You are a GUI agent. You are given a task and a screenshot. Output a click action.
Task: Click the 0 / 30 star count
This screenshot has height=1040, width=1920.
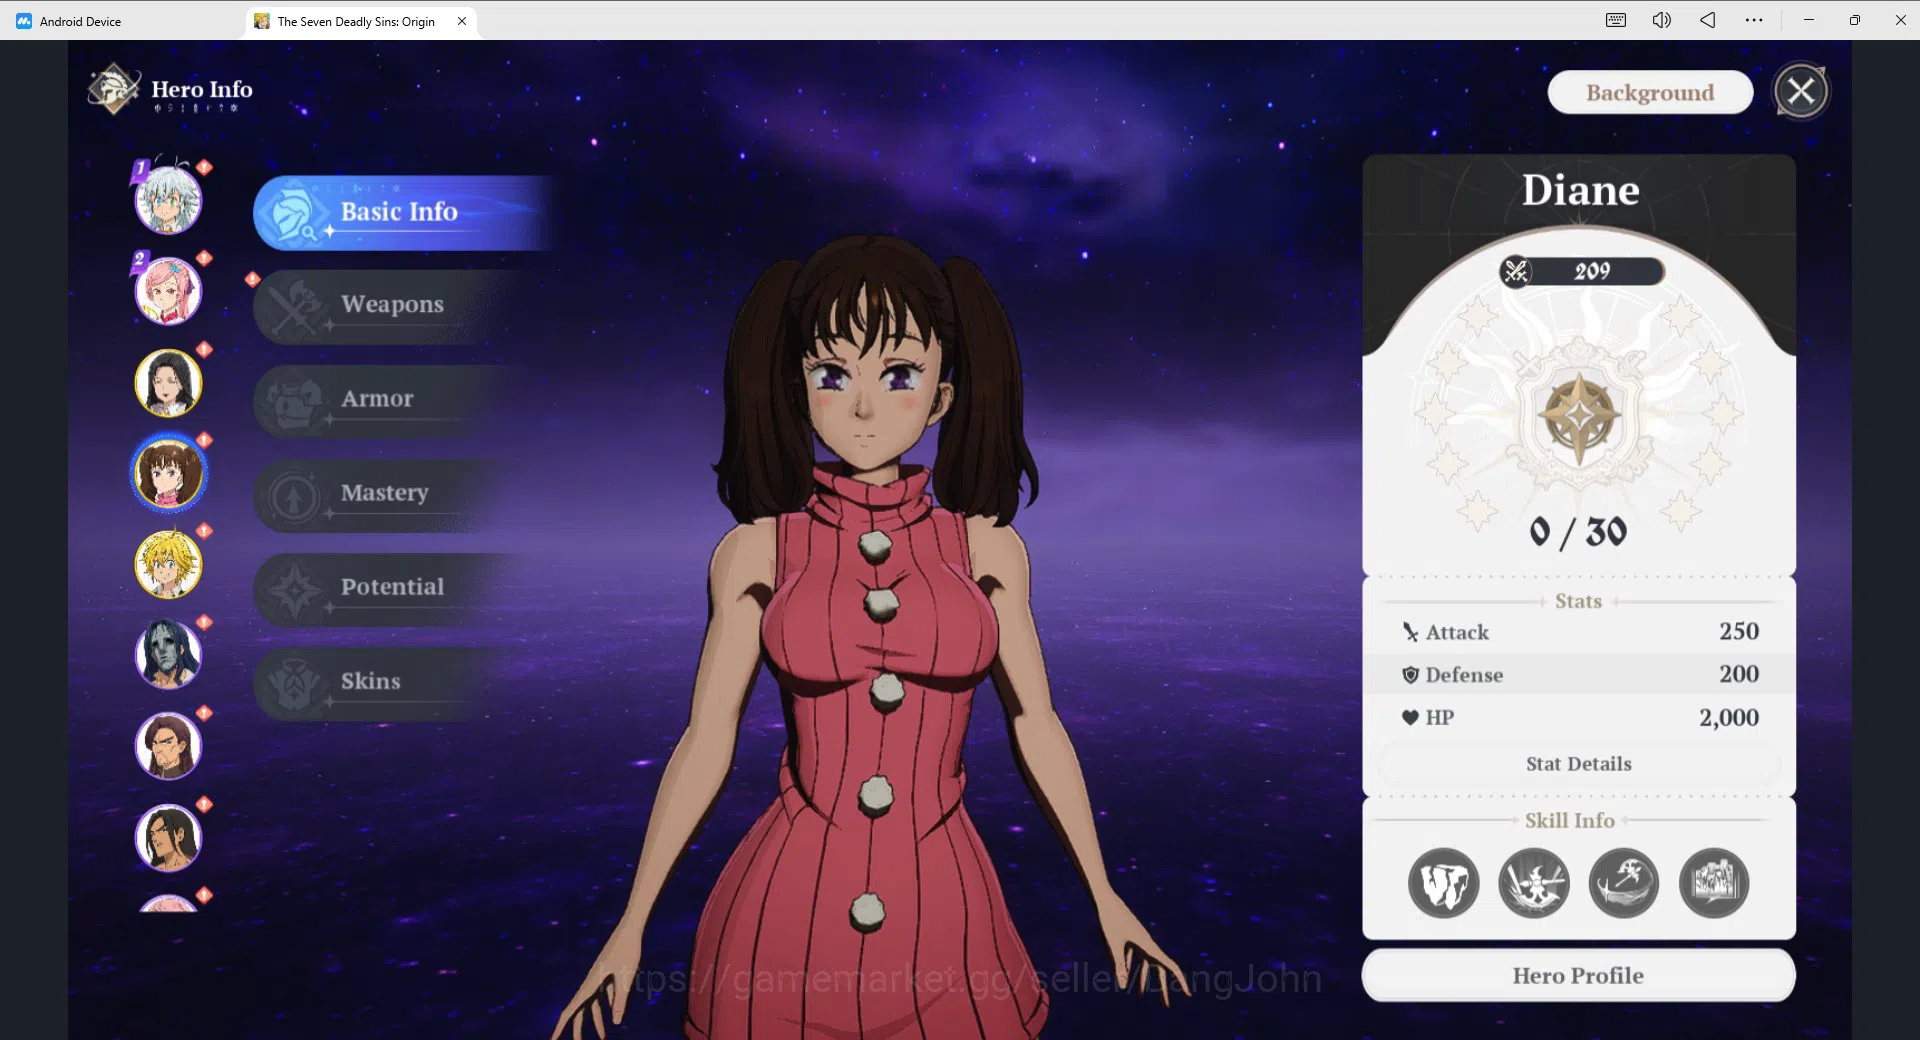tap(1578, 532)
